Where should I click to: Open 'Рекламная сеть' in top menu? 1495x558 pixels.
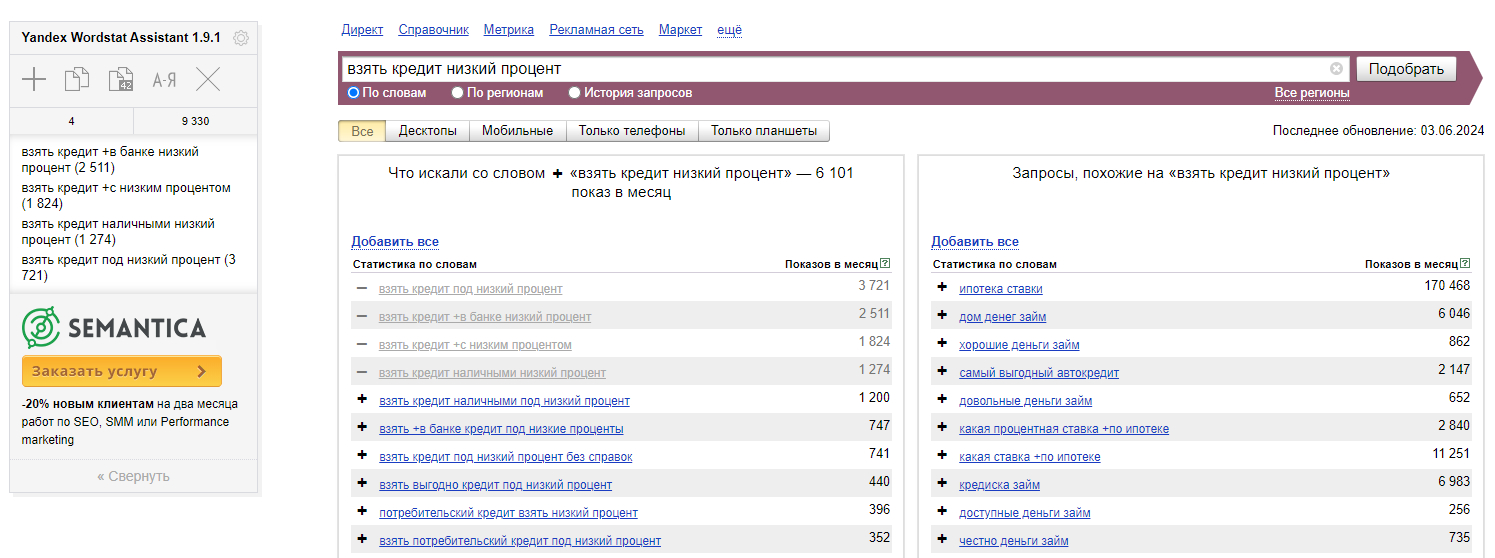click(x=596, y=30)
